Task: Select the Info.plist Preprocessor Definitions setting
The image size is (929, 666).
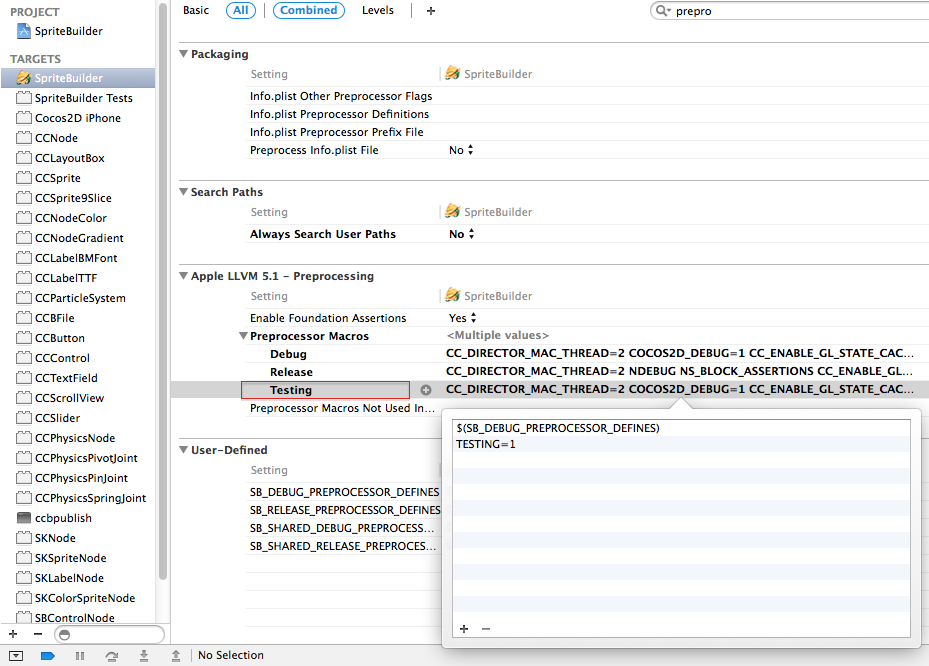Action: click(339, 114)
